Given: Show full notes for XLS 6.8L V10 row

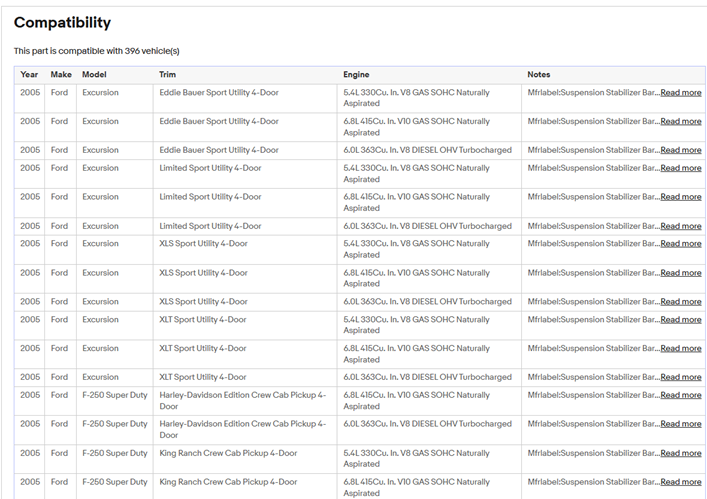Looking at the screenshot, I should 680,273.
